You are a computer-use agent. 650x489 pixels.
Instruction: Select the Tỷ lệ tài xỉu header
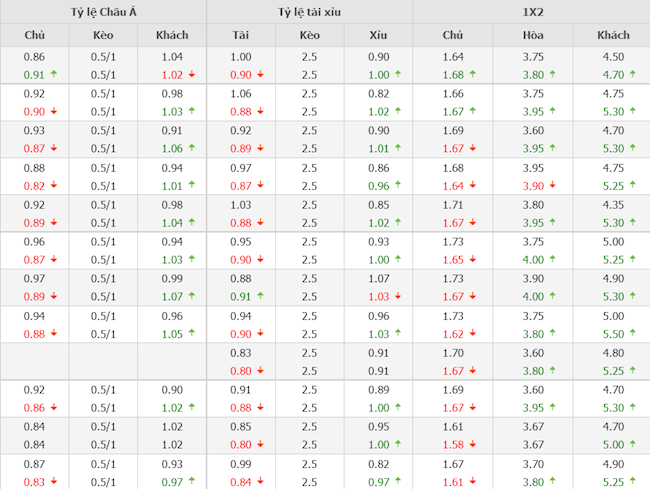[x=309, y=12]
